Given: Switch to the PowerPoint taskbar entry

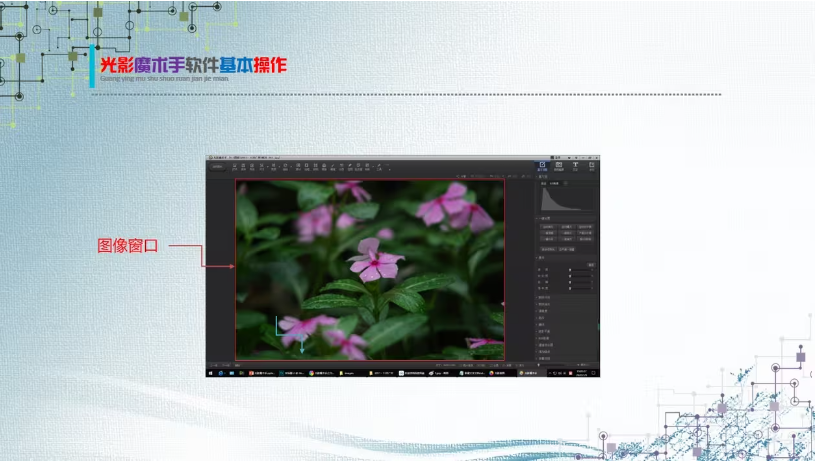Looking at the screenshot, I should tap(262, 373).
